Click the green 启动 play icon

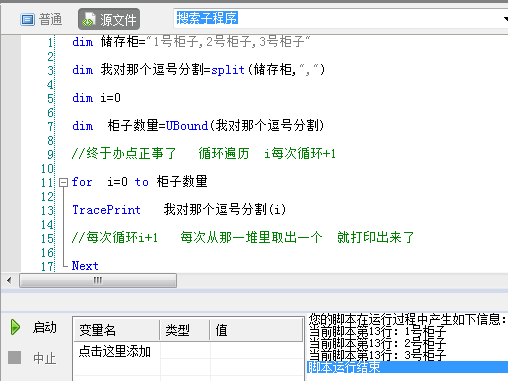click(15, 327)
